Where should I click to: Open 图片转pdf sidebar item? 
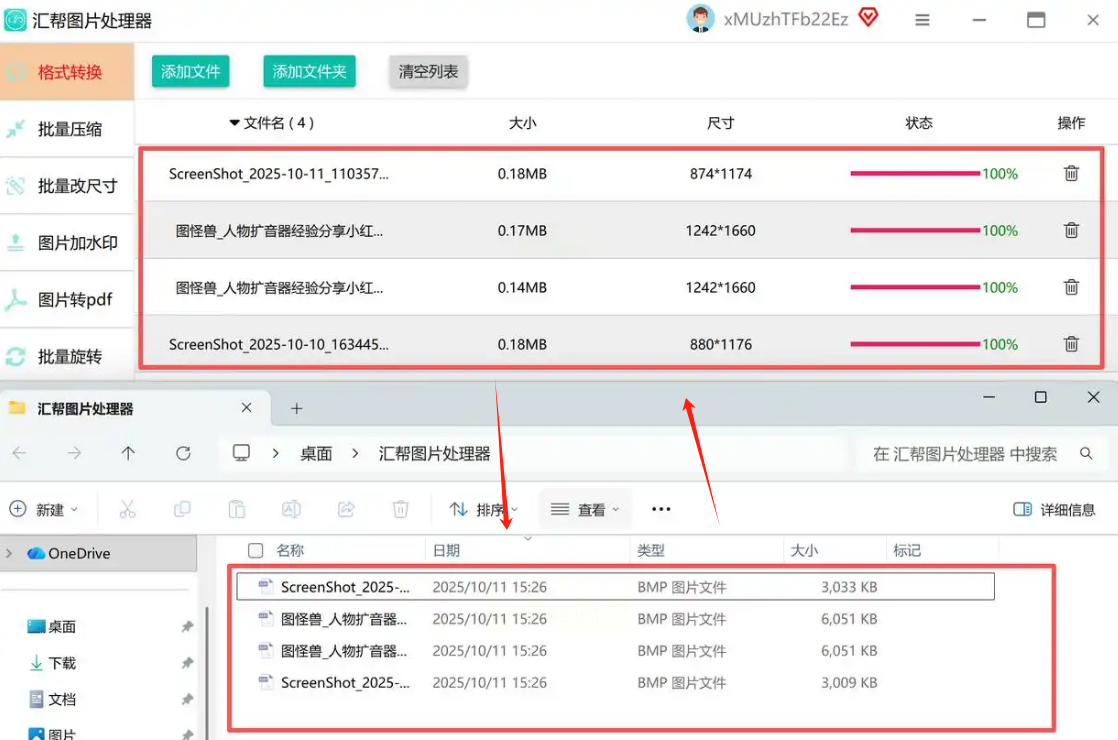tap(67, 299)
